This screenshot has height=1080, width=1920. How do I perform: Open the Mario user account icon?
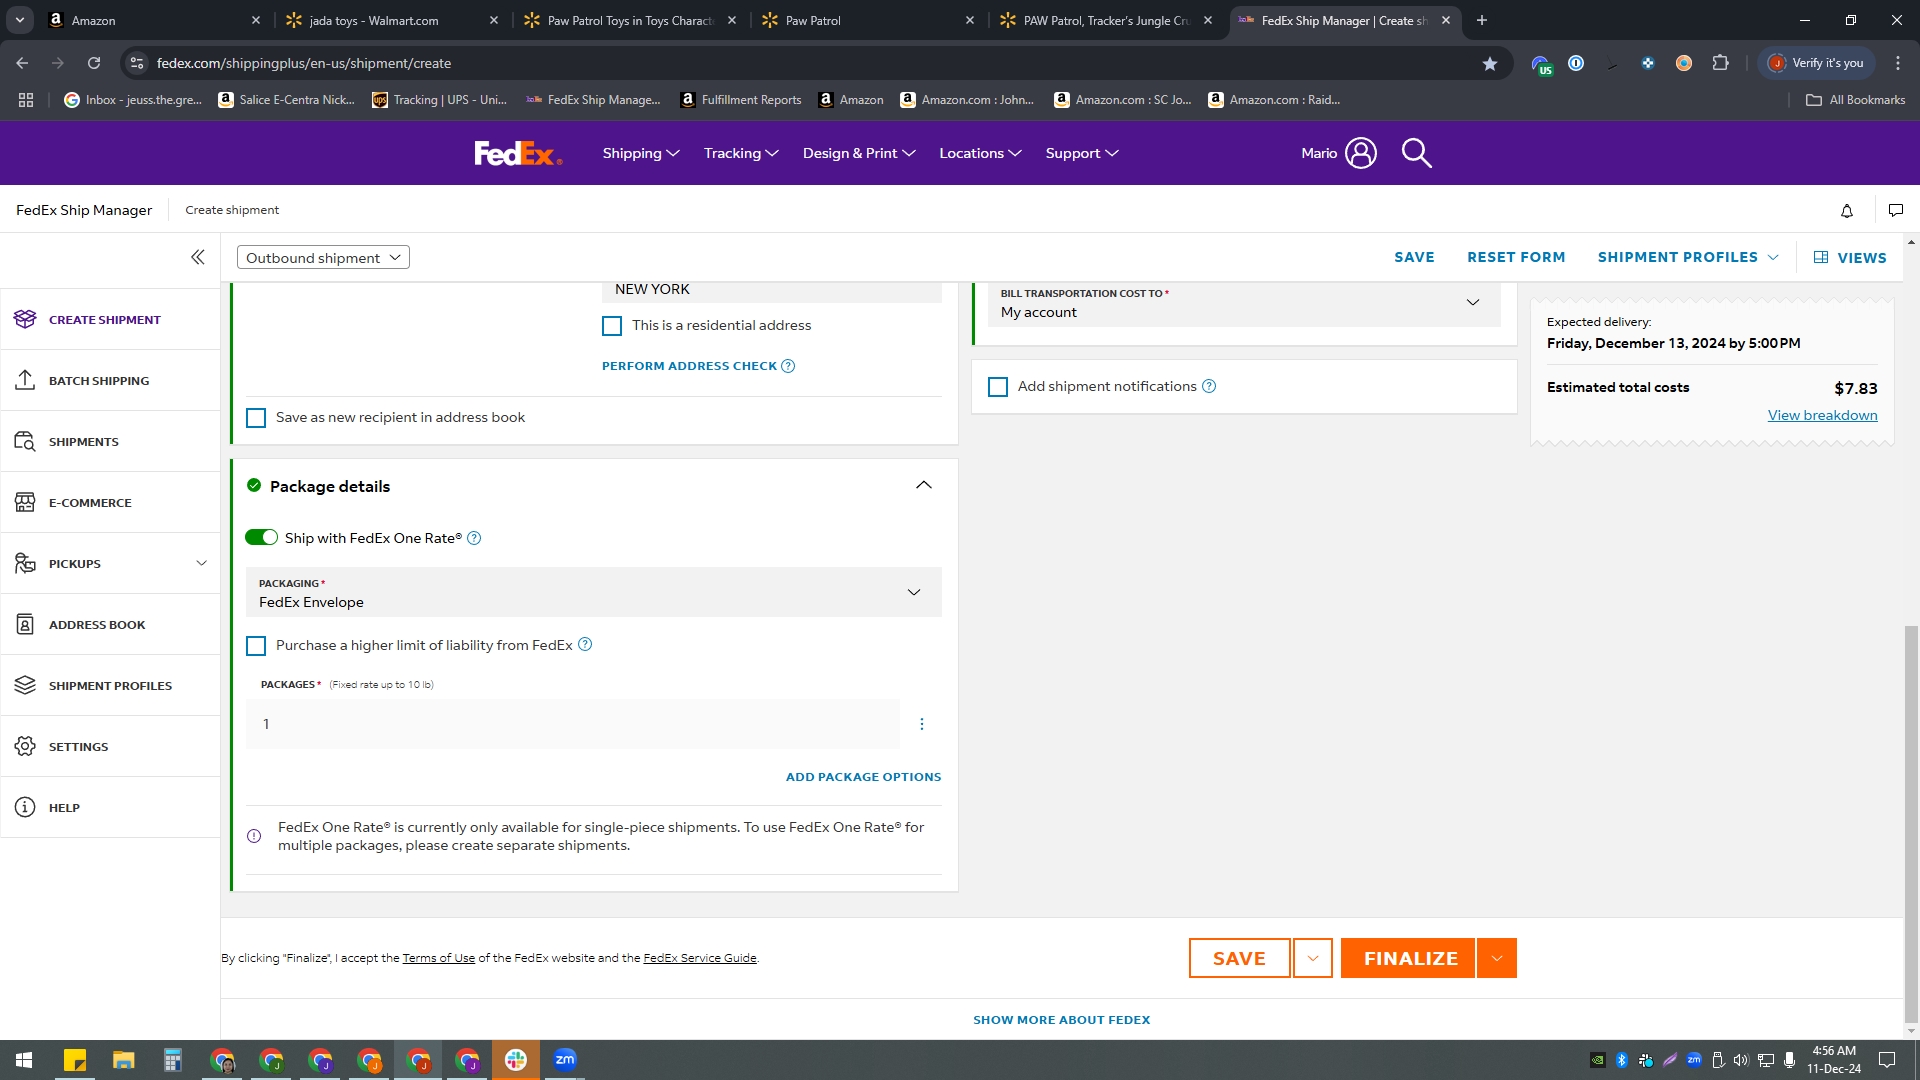click(1361, 153)
